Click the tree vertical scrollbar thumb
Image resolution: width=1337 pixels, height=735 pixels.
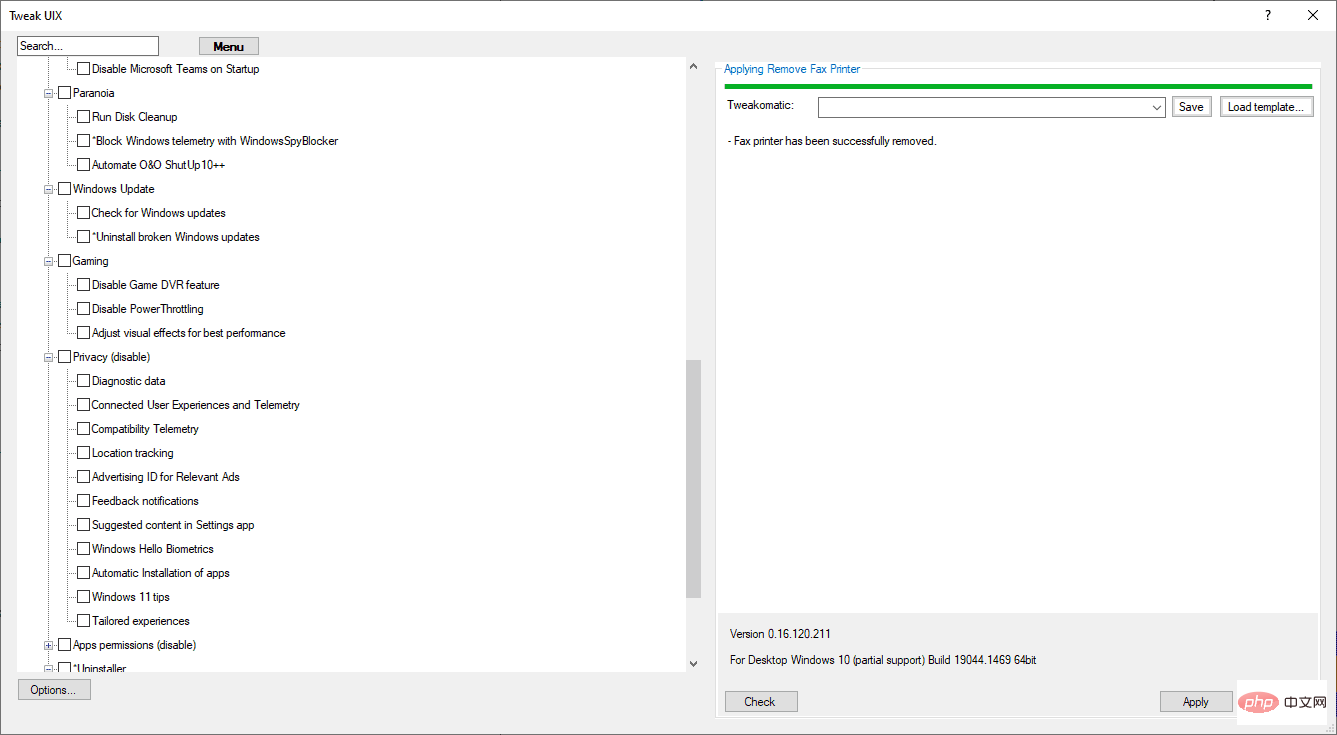point(694,479)
